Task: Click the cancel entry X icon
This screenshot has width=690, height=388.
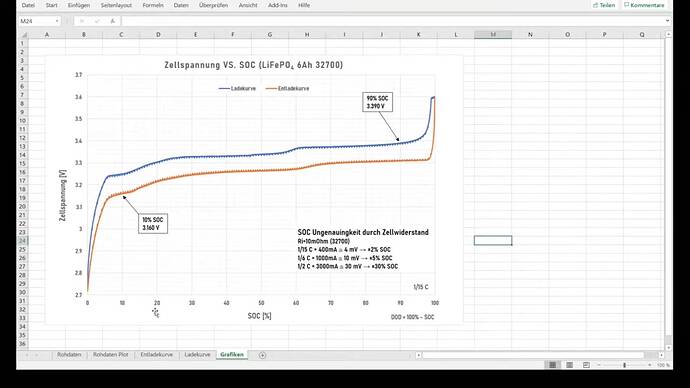Action: pyautogui.click(x=82, y=21)
